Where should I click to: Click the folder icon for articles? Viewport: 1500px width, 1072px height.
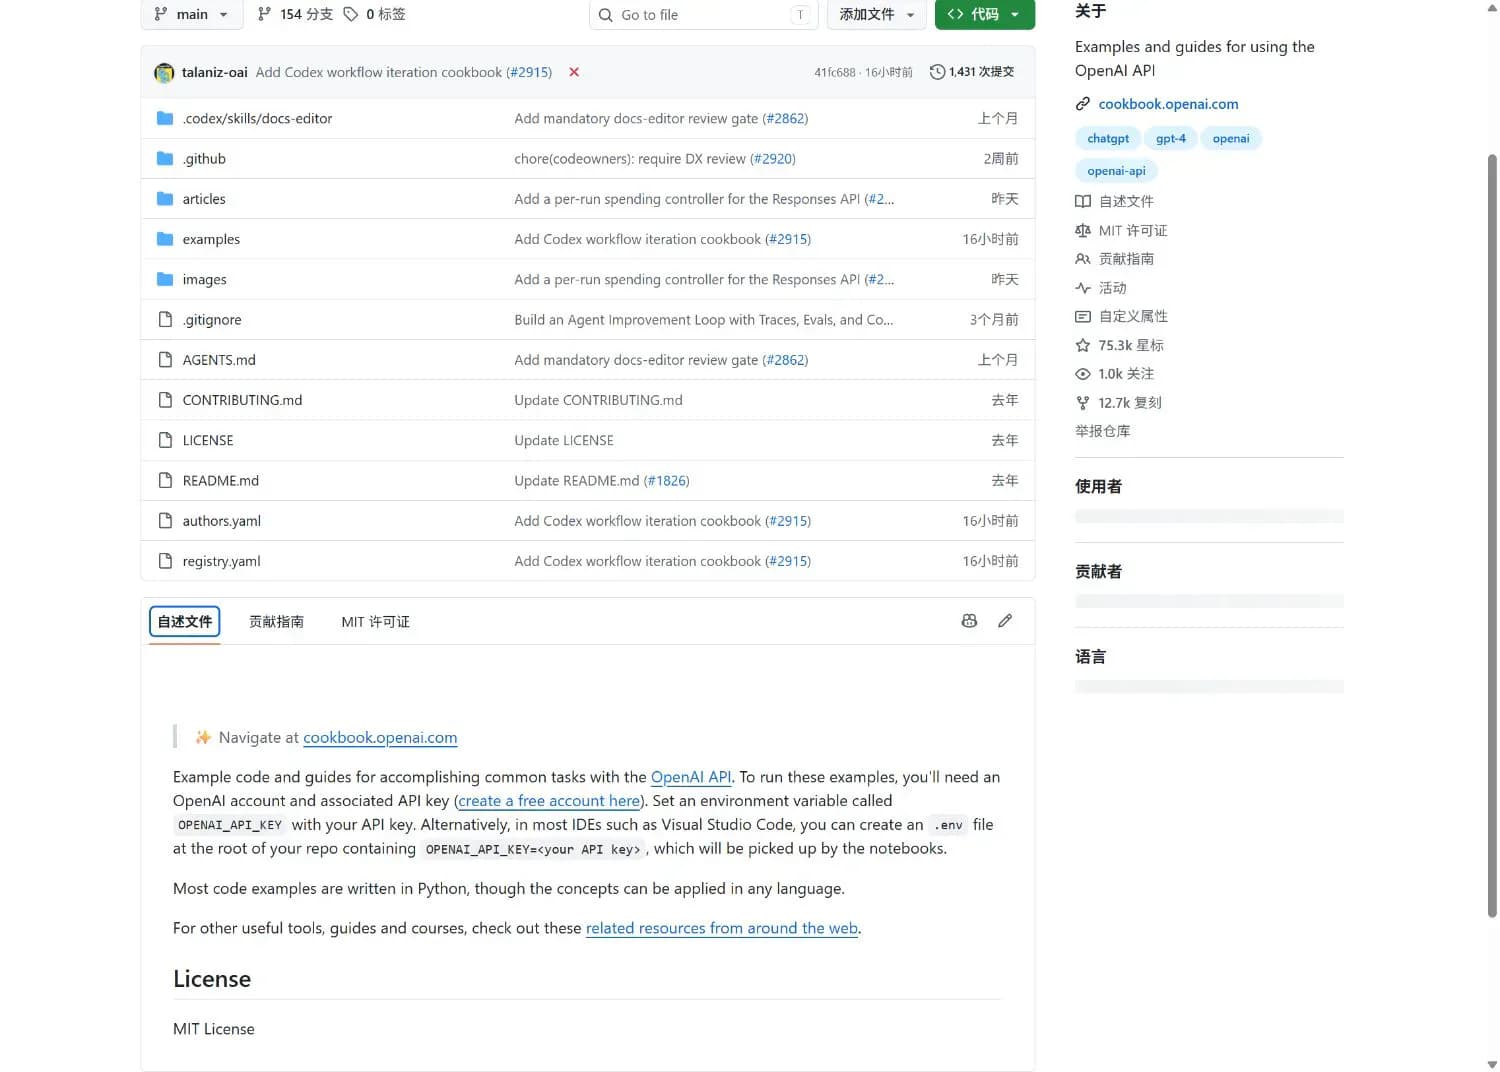pos(165,199)
